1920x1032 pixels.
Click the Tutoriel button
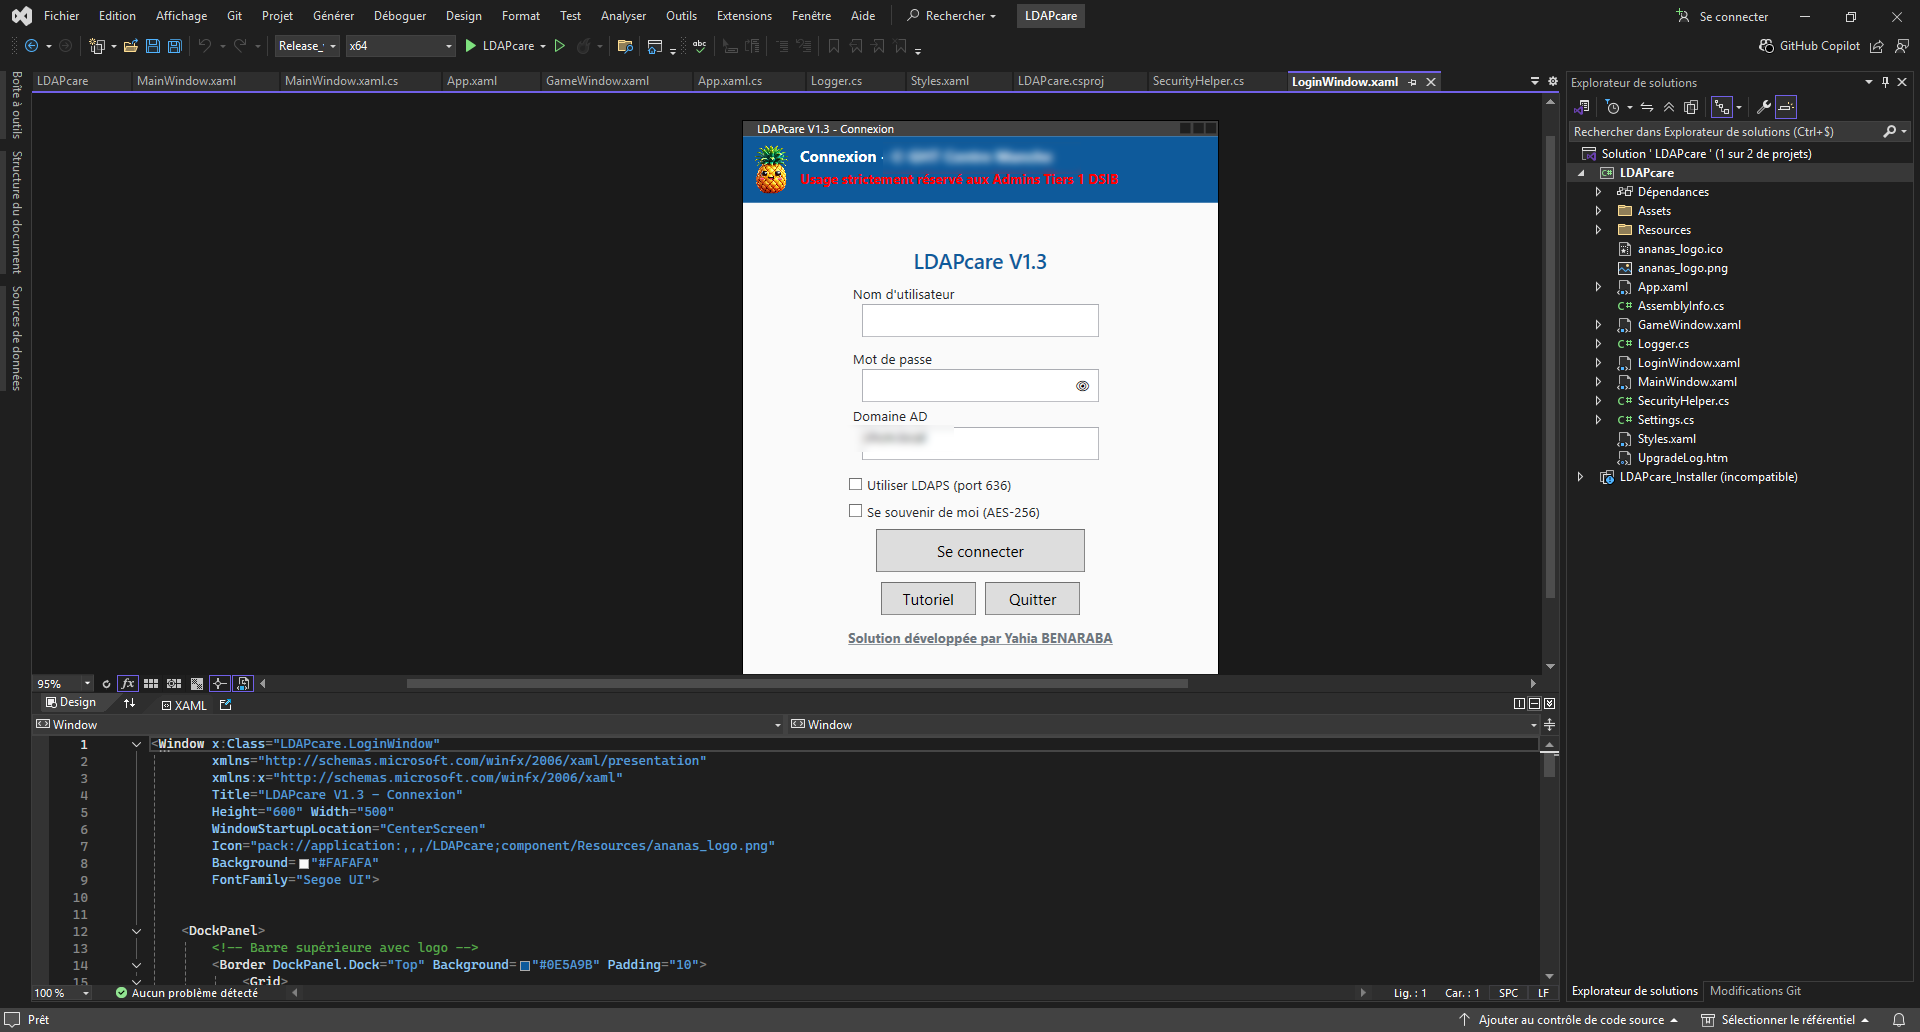tap(928, 599)
